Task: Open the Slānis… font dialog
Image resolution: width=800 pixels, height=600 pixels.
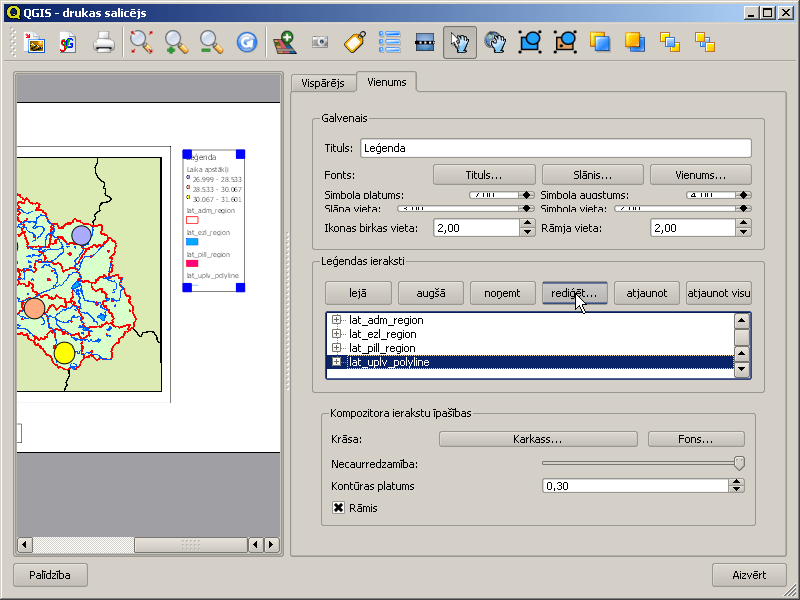Action: click(x=592, y=175)
